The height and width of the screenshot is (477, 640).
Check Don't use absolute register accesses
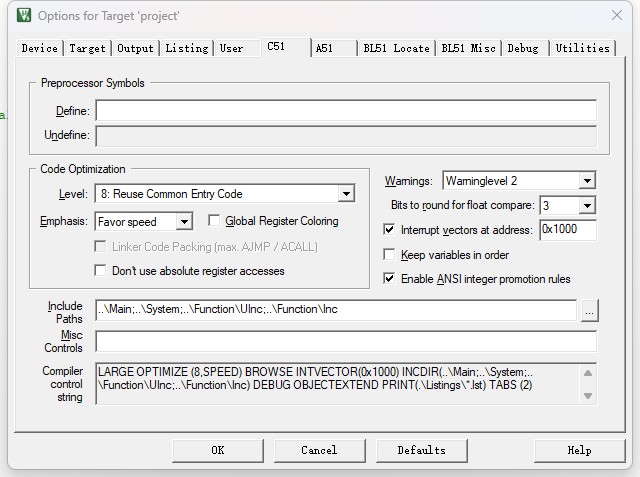point(100,271)
